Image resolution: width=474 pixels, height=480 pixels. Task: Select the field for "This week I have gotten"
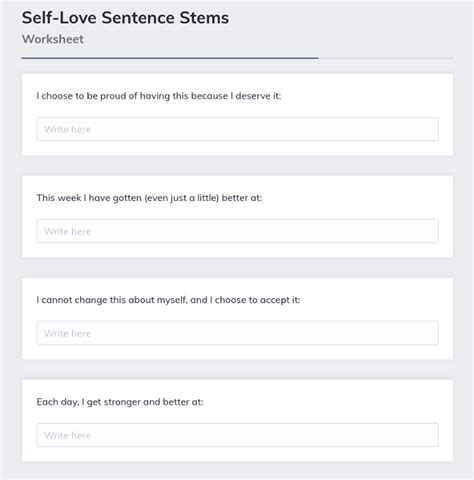click(x=237, y=231)
